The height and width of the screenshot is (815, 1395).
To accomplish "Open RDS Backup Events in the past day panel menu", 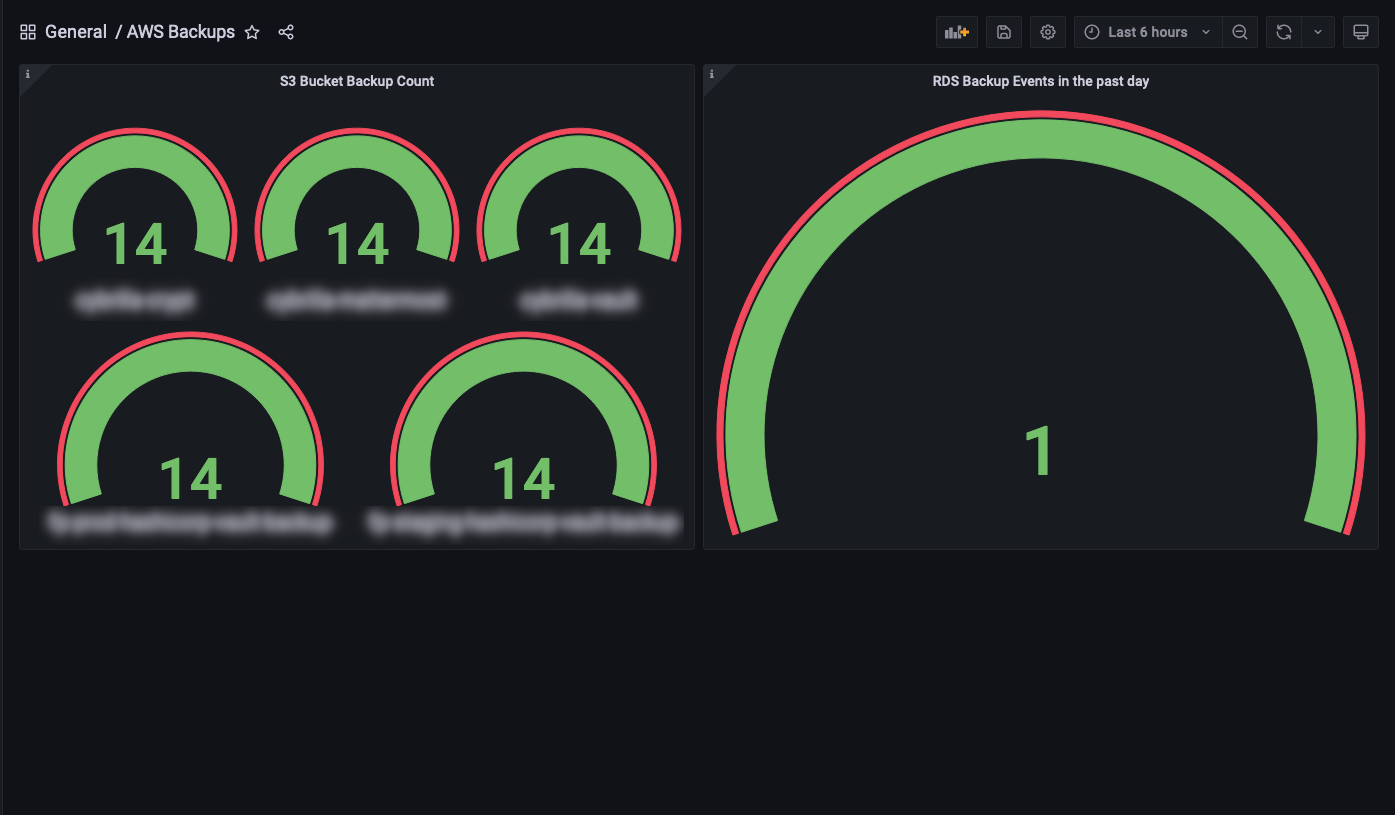I will coord(1041,81).
